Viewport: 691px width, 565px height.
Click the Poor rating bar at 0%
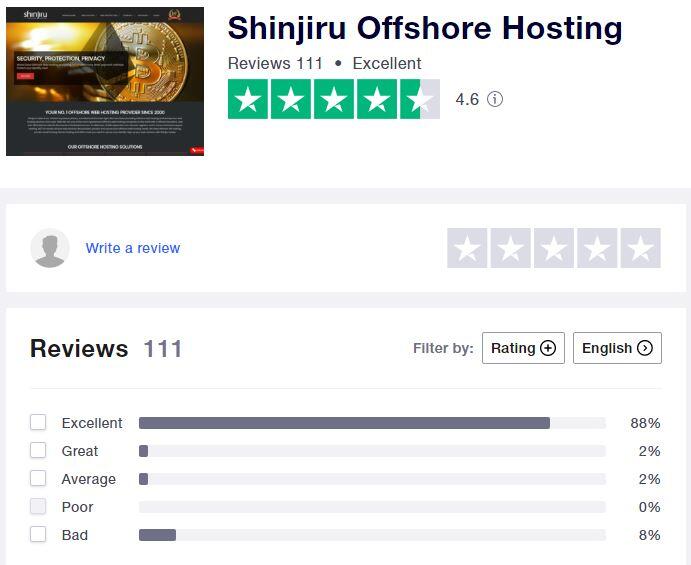click(x=372, y=507)
